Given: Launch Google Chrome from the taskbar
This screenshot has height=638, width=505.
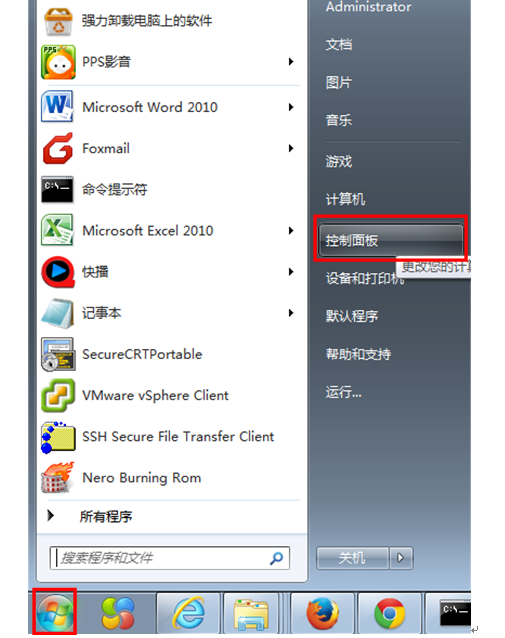Looking at the screenshot, I should (x=389, y=613).
